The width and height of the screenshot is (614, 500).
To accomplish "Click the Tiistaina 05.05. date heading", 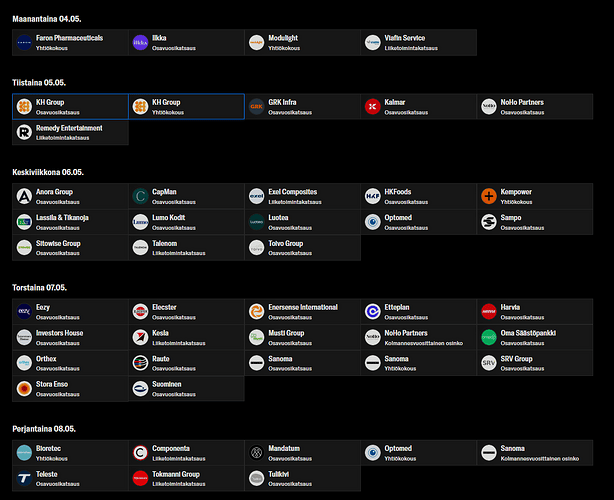I will 39,83.
